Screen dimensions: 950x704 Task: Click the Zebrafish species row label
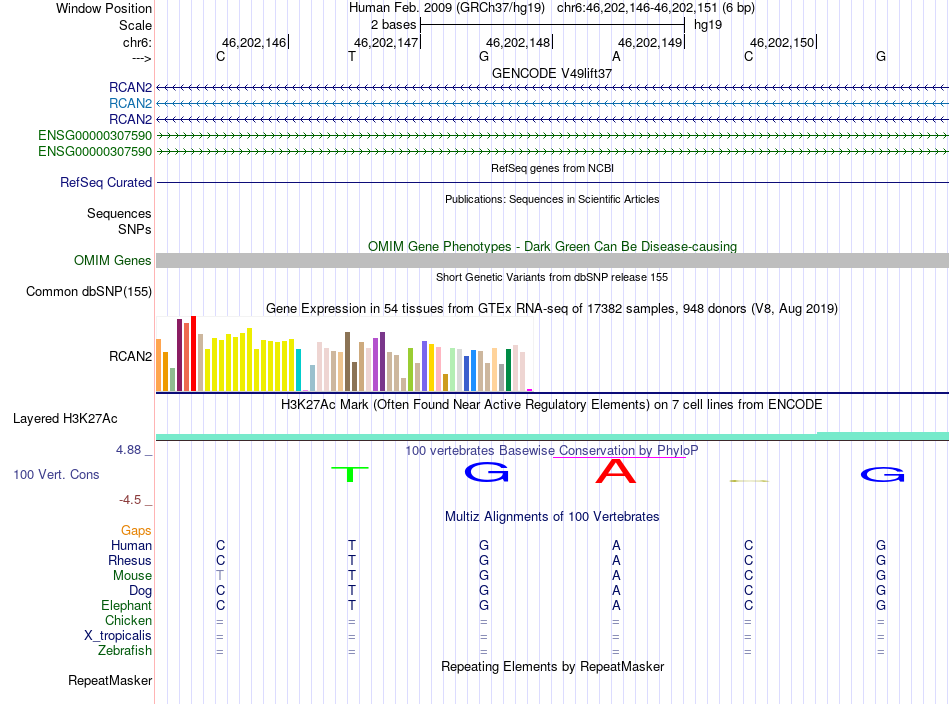pos(125,650)
